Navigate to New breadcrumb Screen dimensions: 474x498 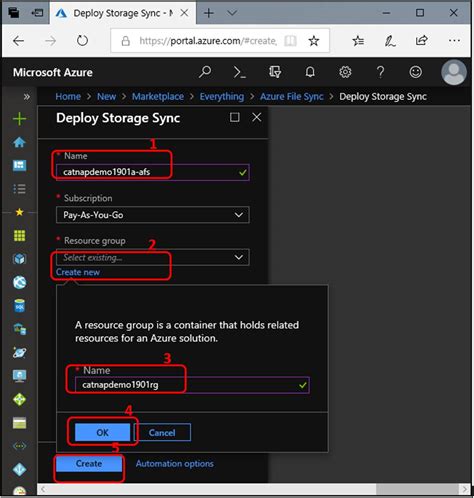pos(106,97)
